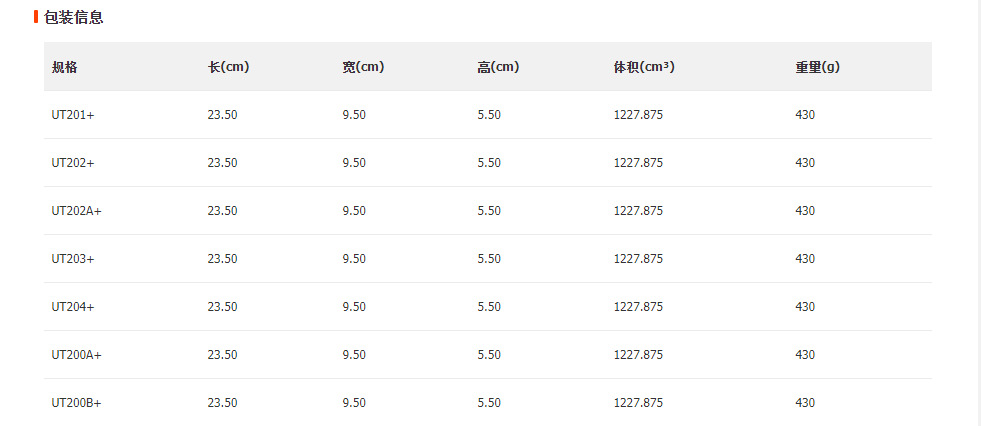The image size is (981, 426).
Task: Select the UT202+ spec cell
Action: point(73,163)
